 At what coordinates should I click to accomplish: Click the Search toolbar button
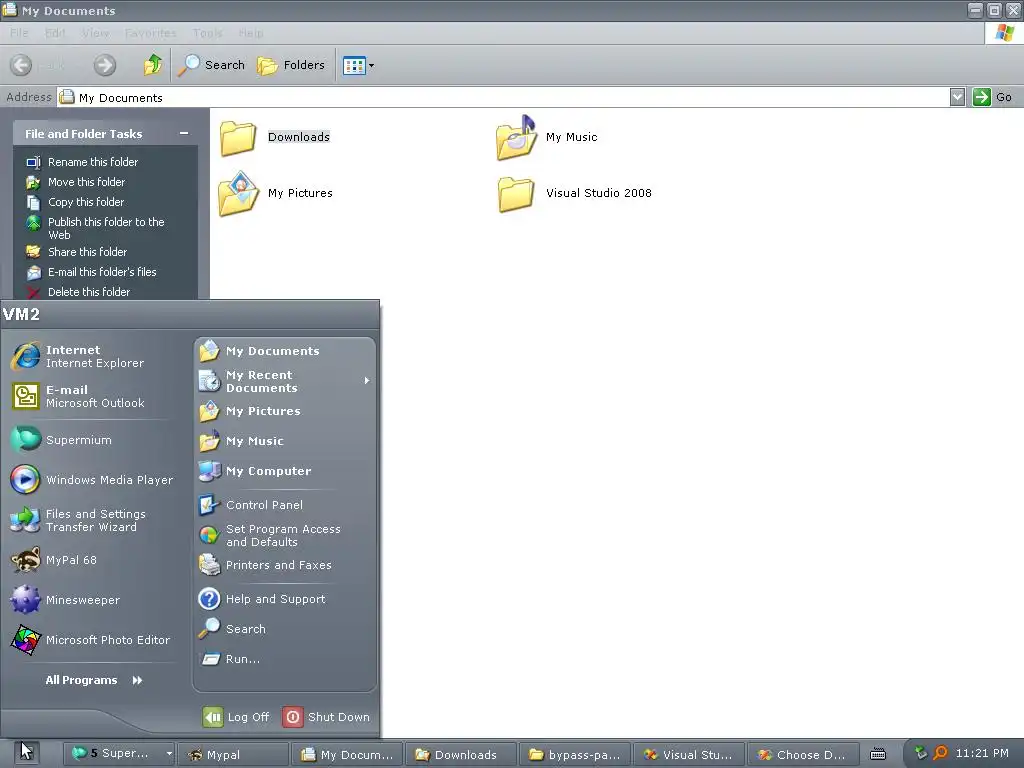point(212,65)
